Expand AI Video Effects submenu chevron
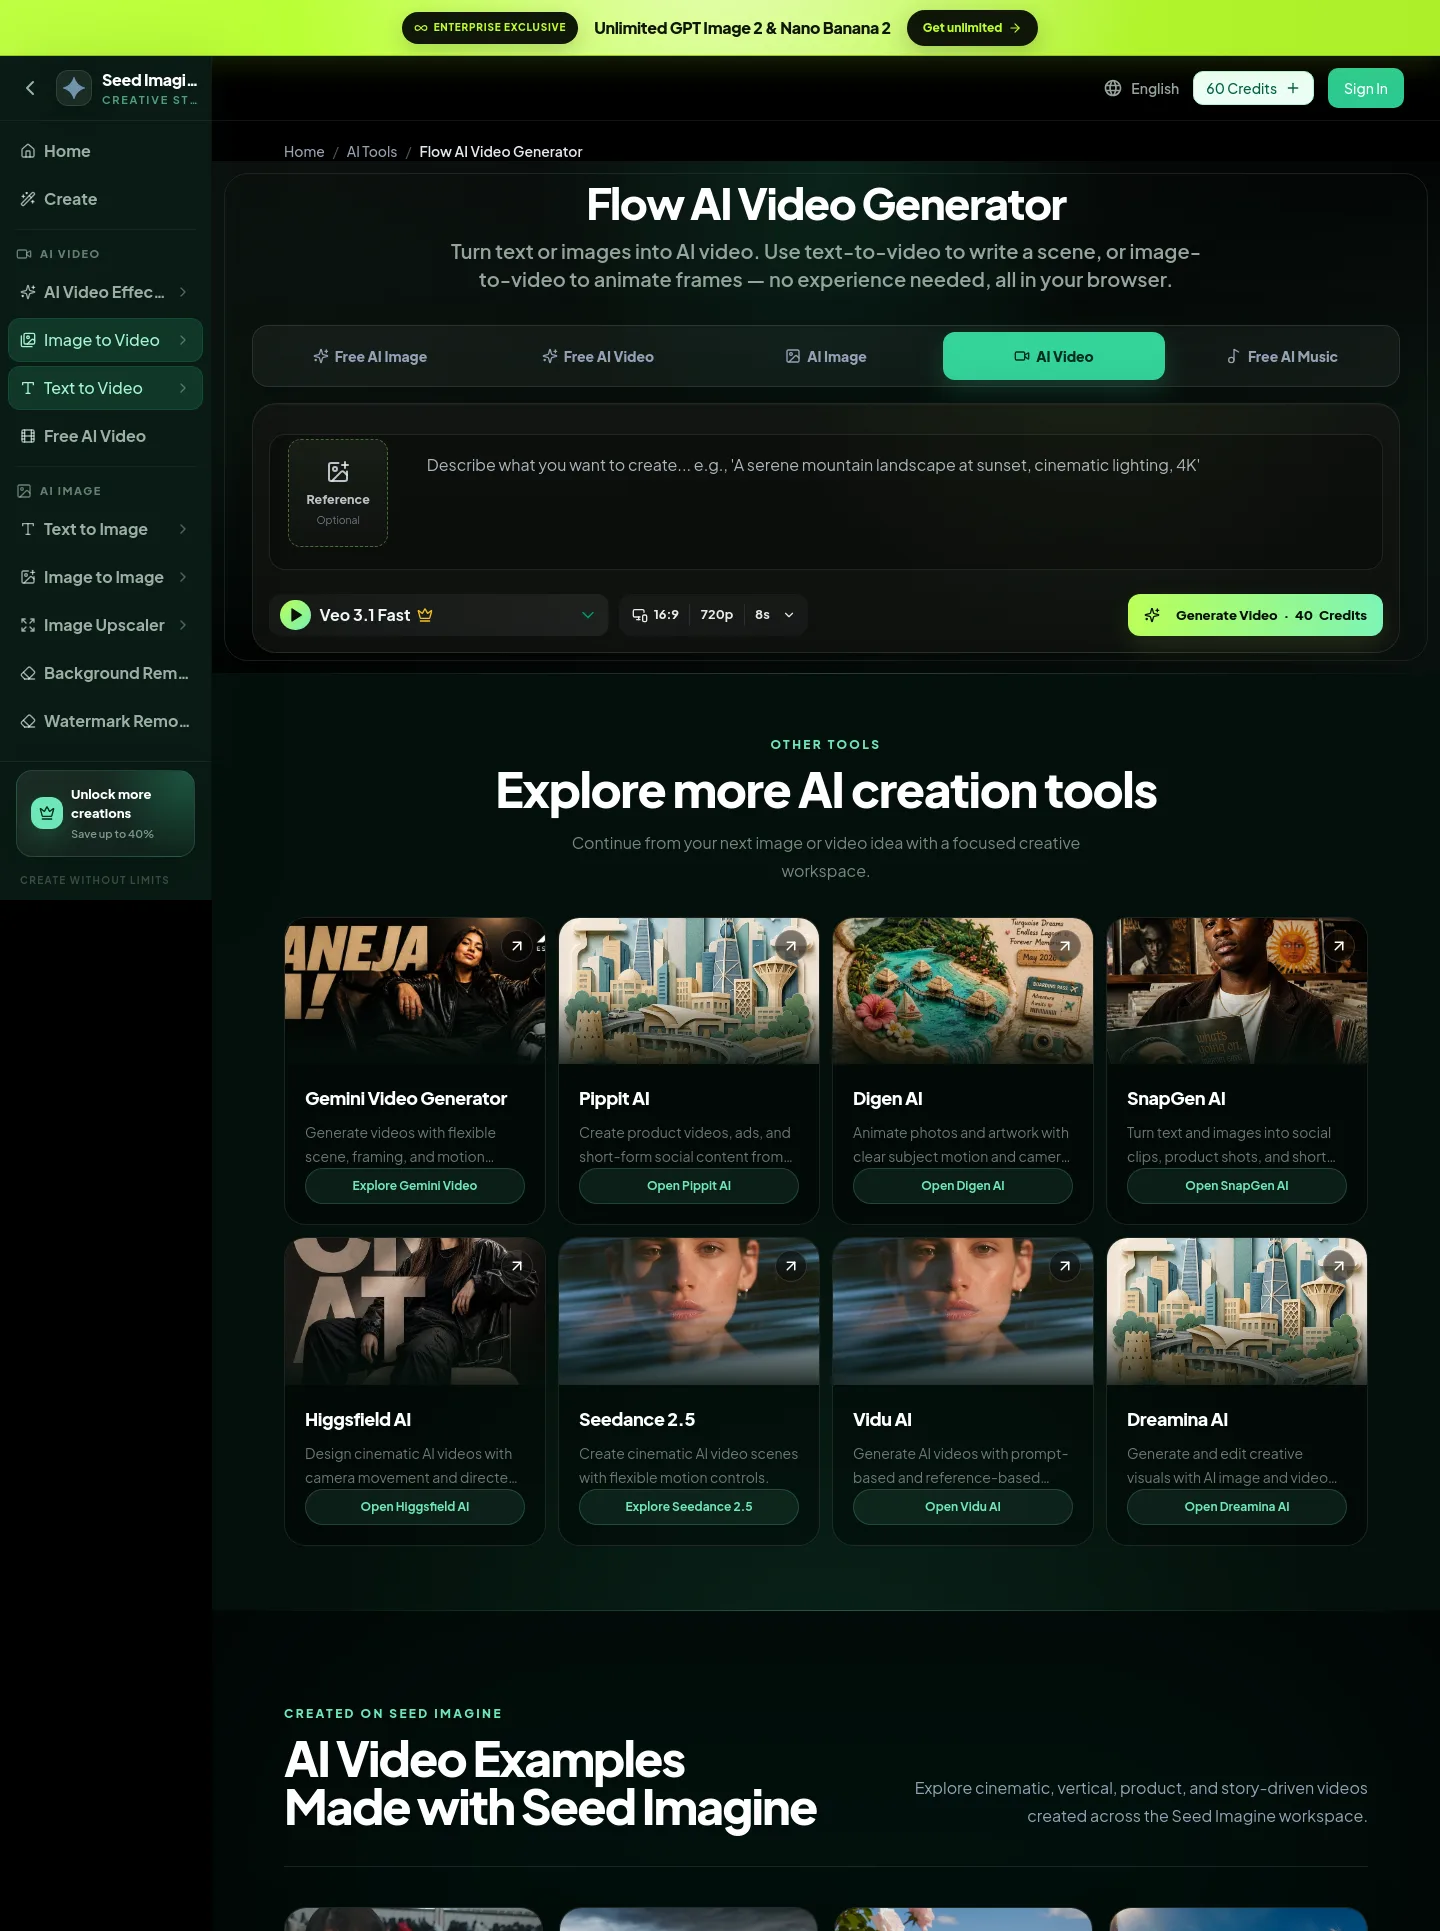 click(183, 292)
